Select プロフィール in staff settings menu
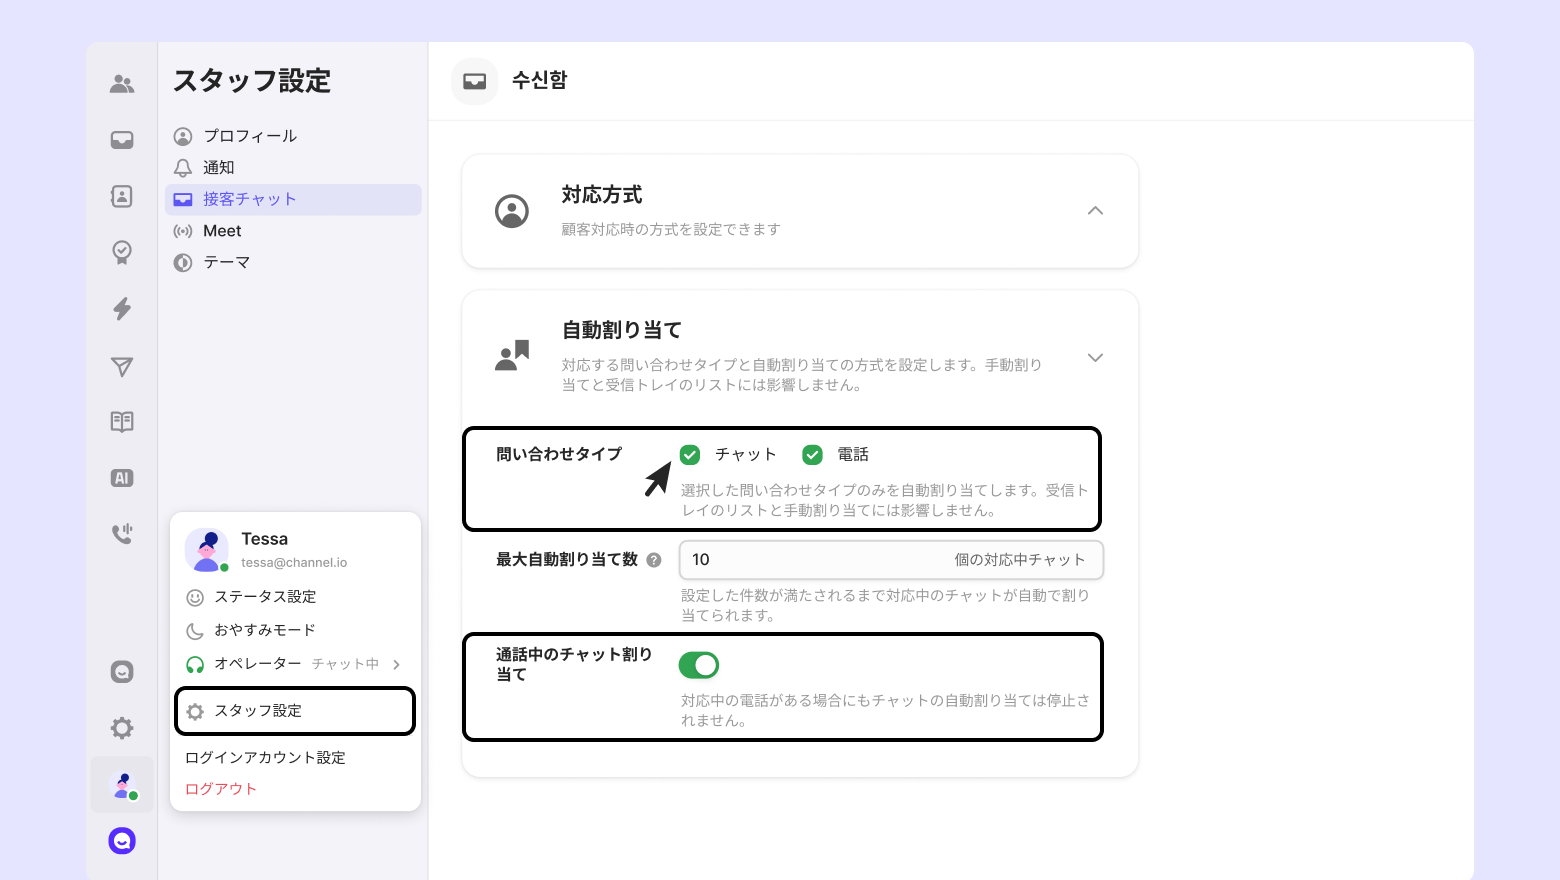This screenshot has width=1560, height=880. [250, 136]
